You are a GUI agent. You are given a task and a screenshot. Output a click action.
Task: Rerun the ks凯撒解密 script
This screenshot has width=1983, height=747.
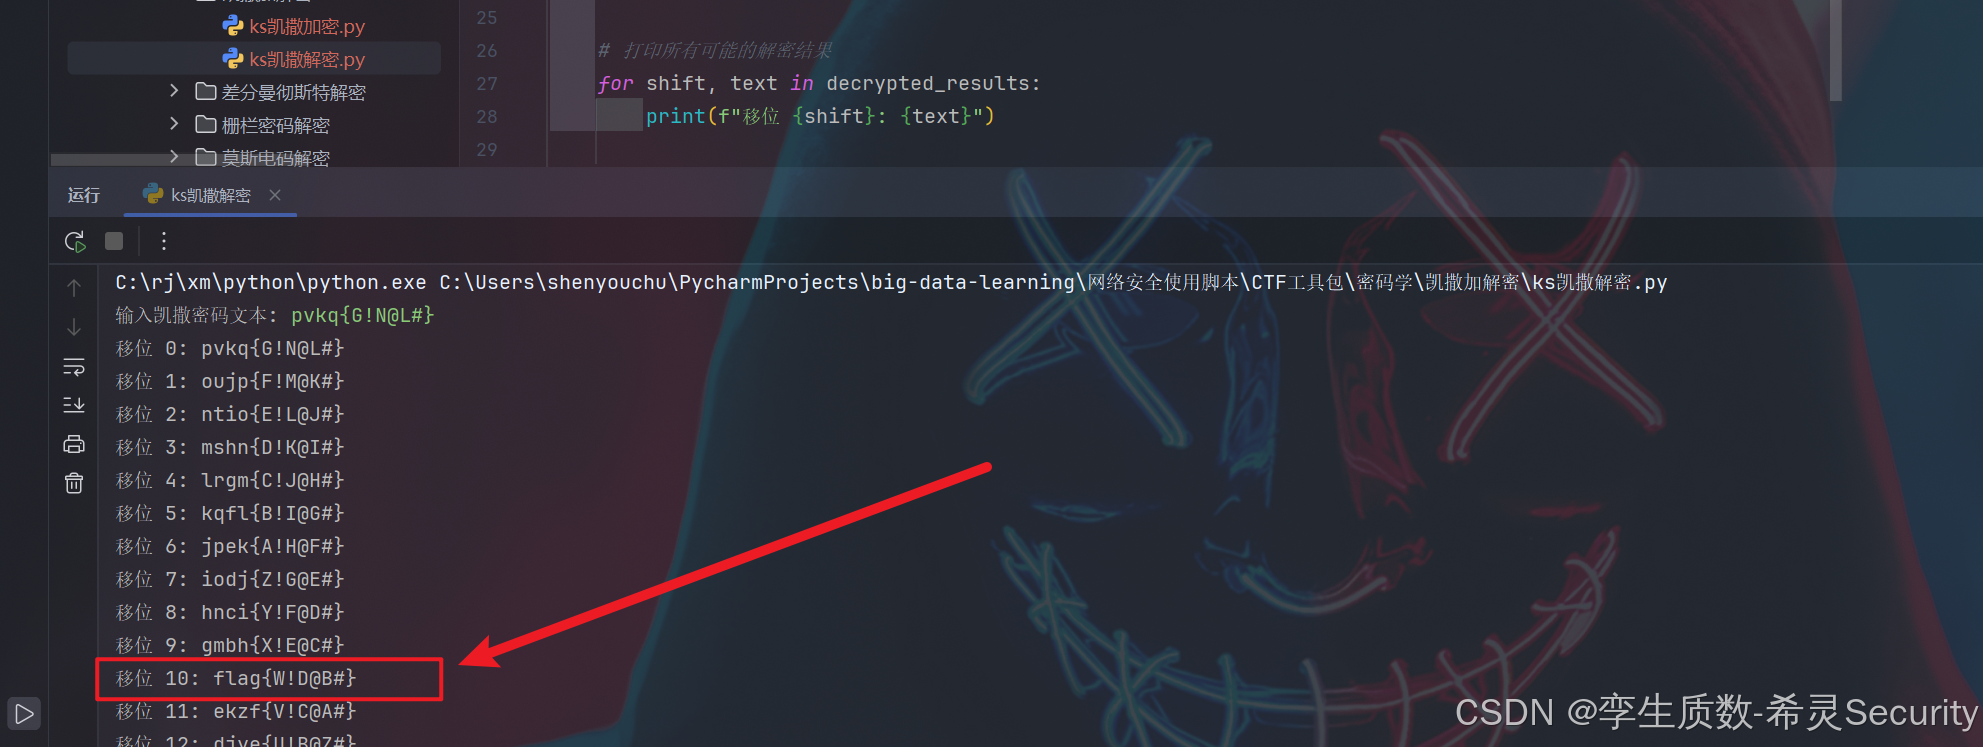click(x=75, y=241)
